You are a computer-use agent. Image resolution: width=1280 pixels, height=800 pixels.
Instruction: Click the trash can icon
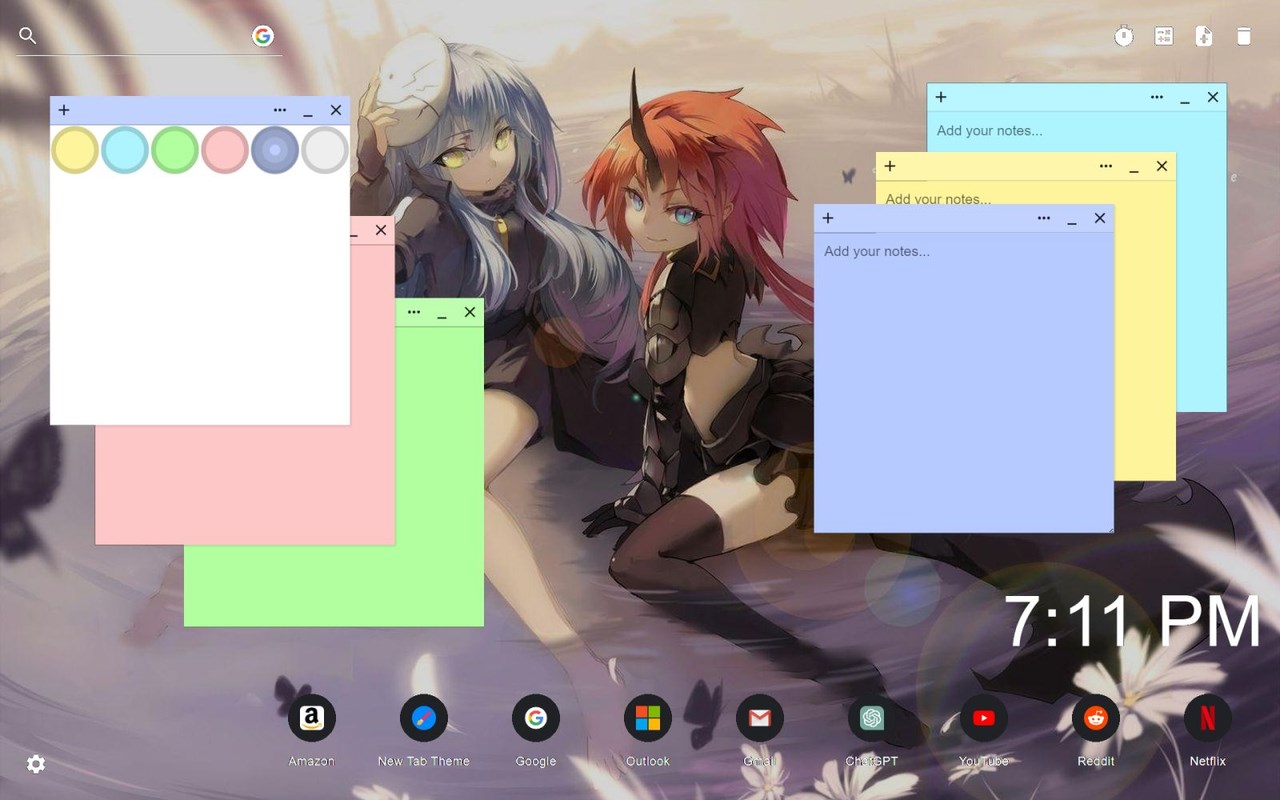tap(1244, 37)
